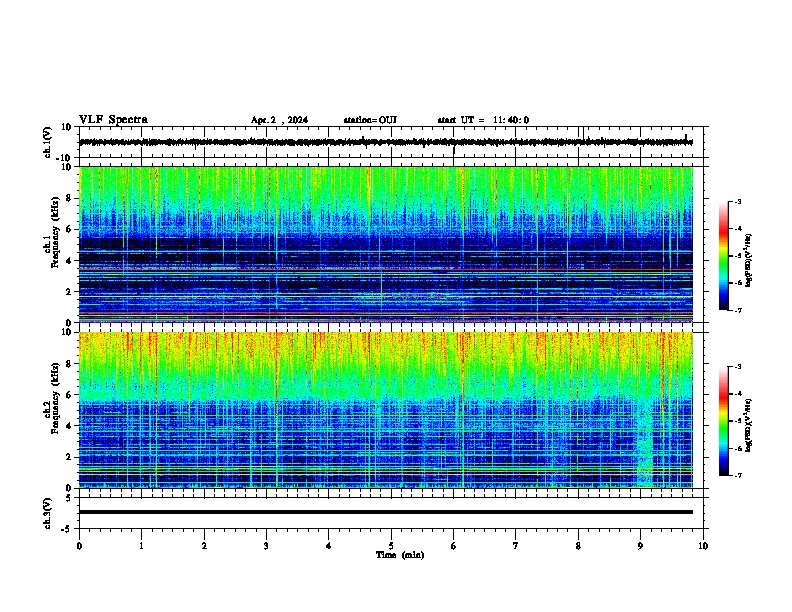Click the "-7" label on ch.2 color bar
Image resolution: width=792 pixels, height=612 pixels.
(x=738, y=475)
